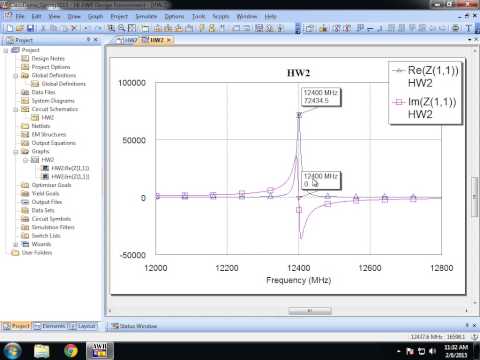Screen dimensions: 480x360
Task: Open the Window menu
Action: pyautogui.click(x=247, y=16)
